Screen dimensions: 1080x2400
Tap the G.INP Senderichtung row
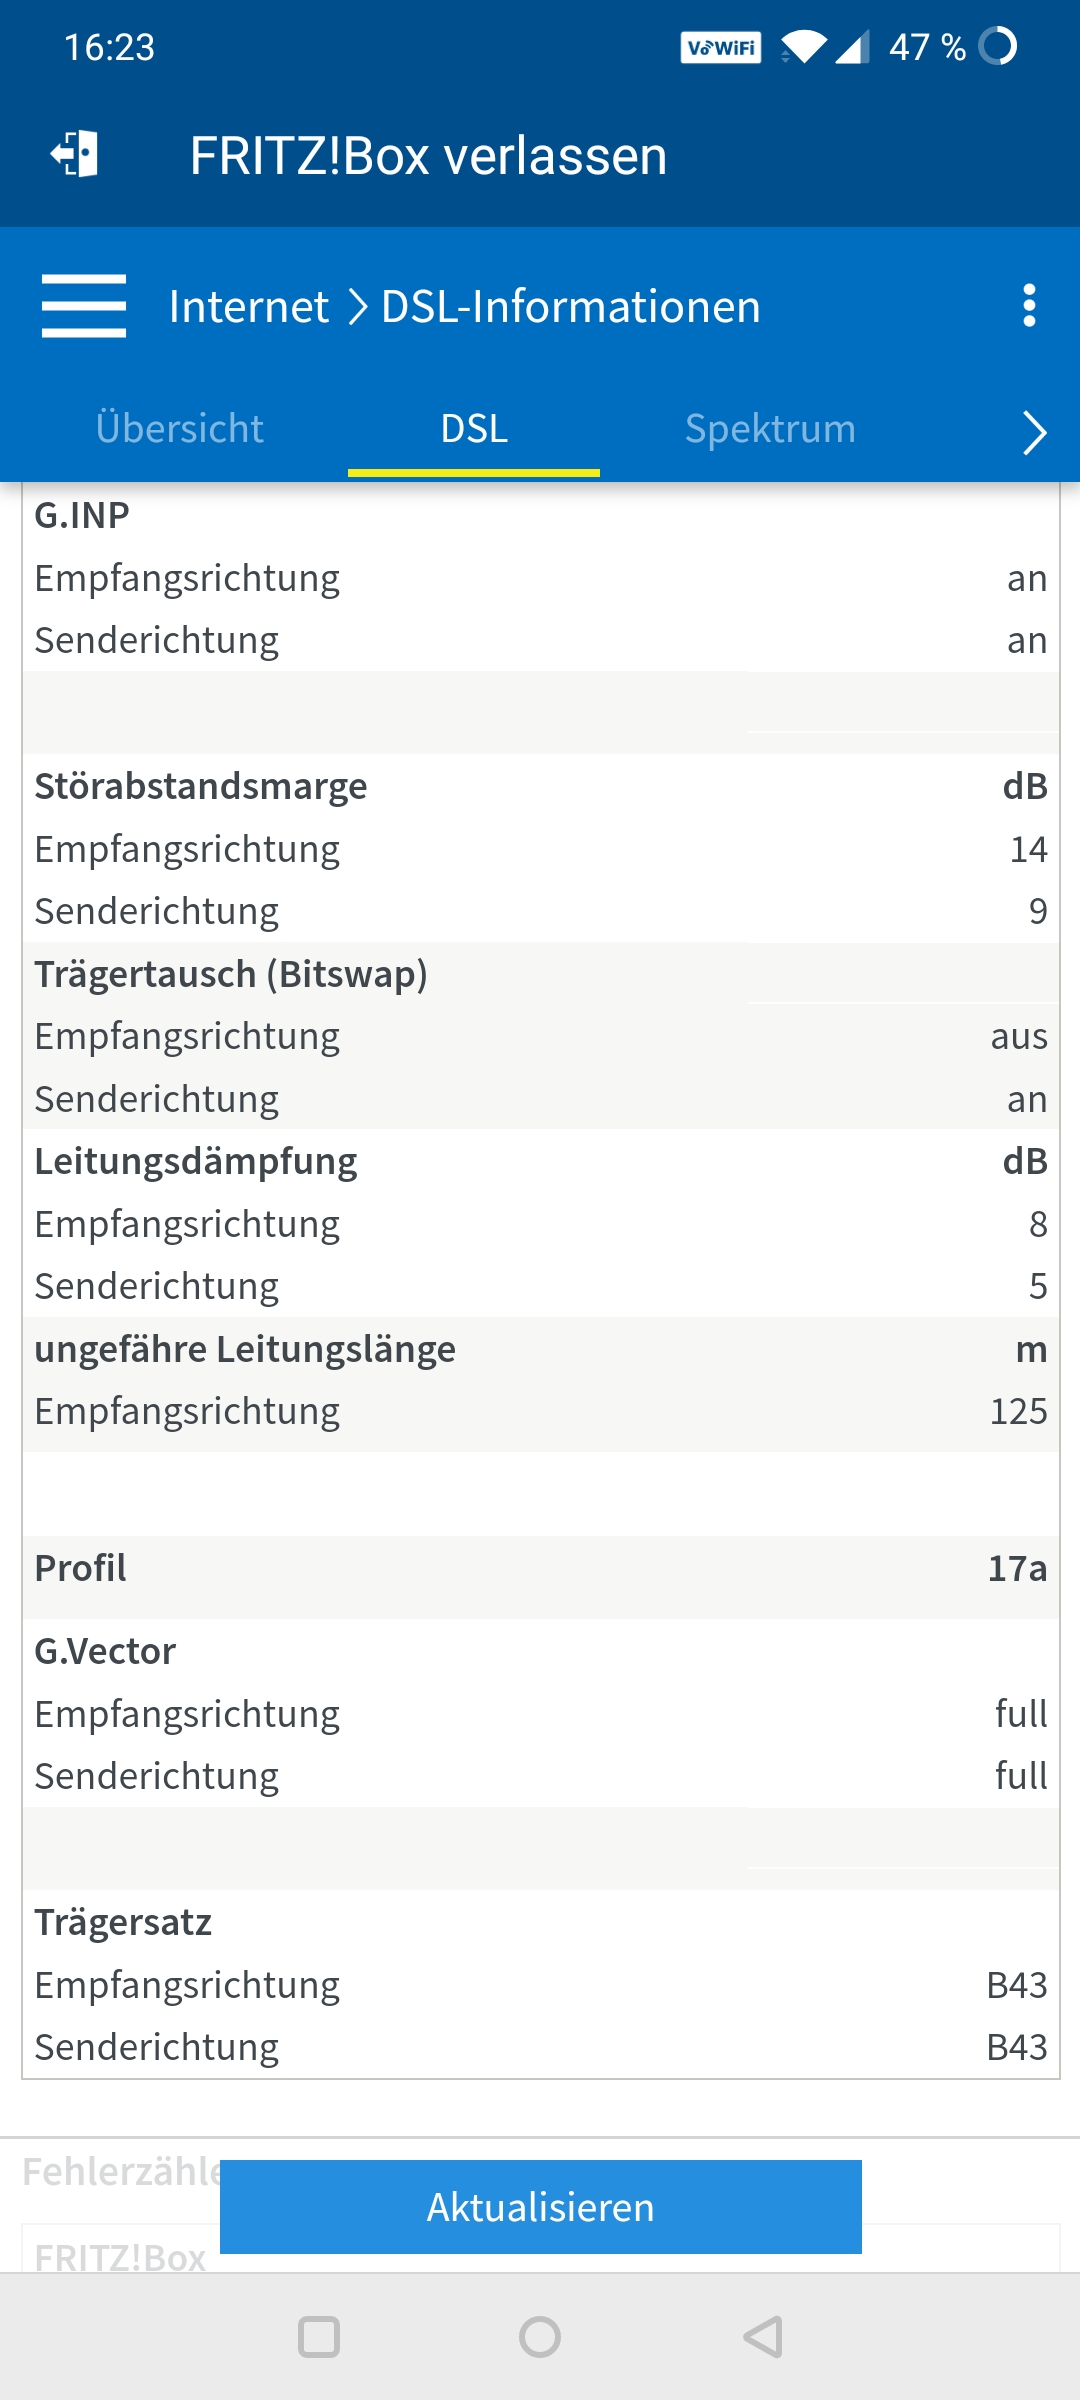coord(540,638)
